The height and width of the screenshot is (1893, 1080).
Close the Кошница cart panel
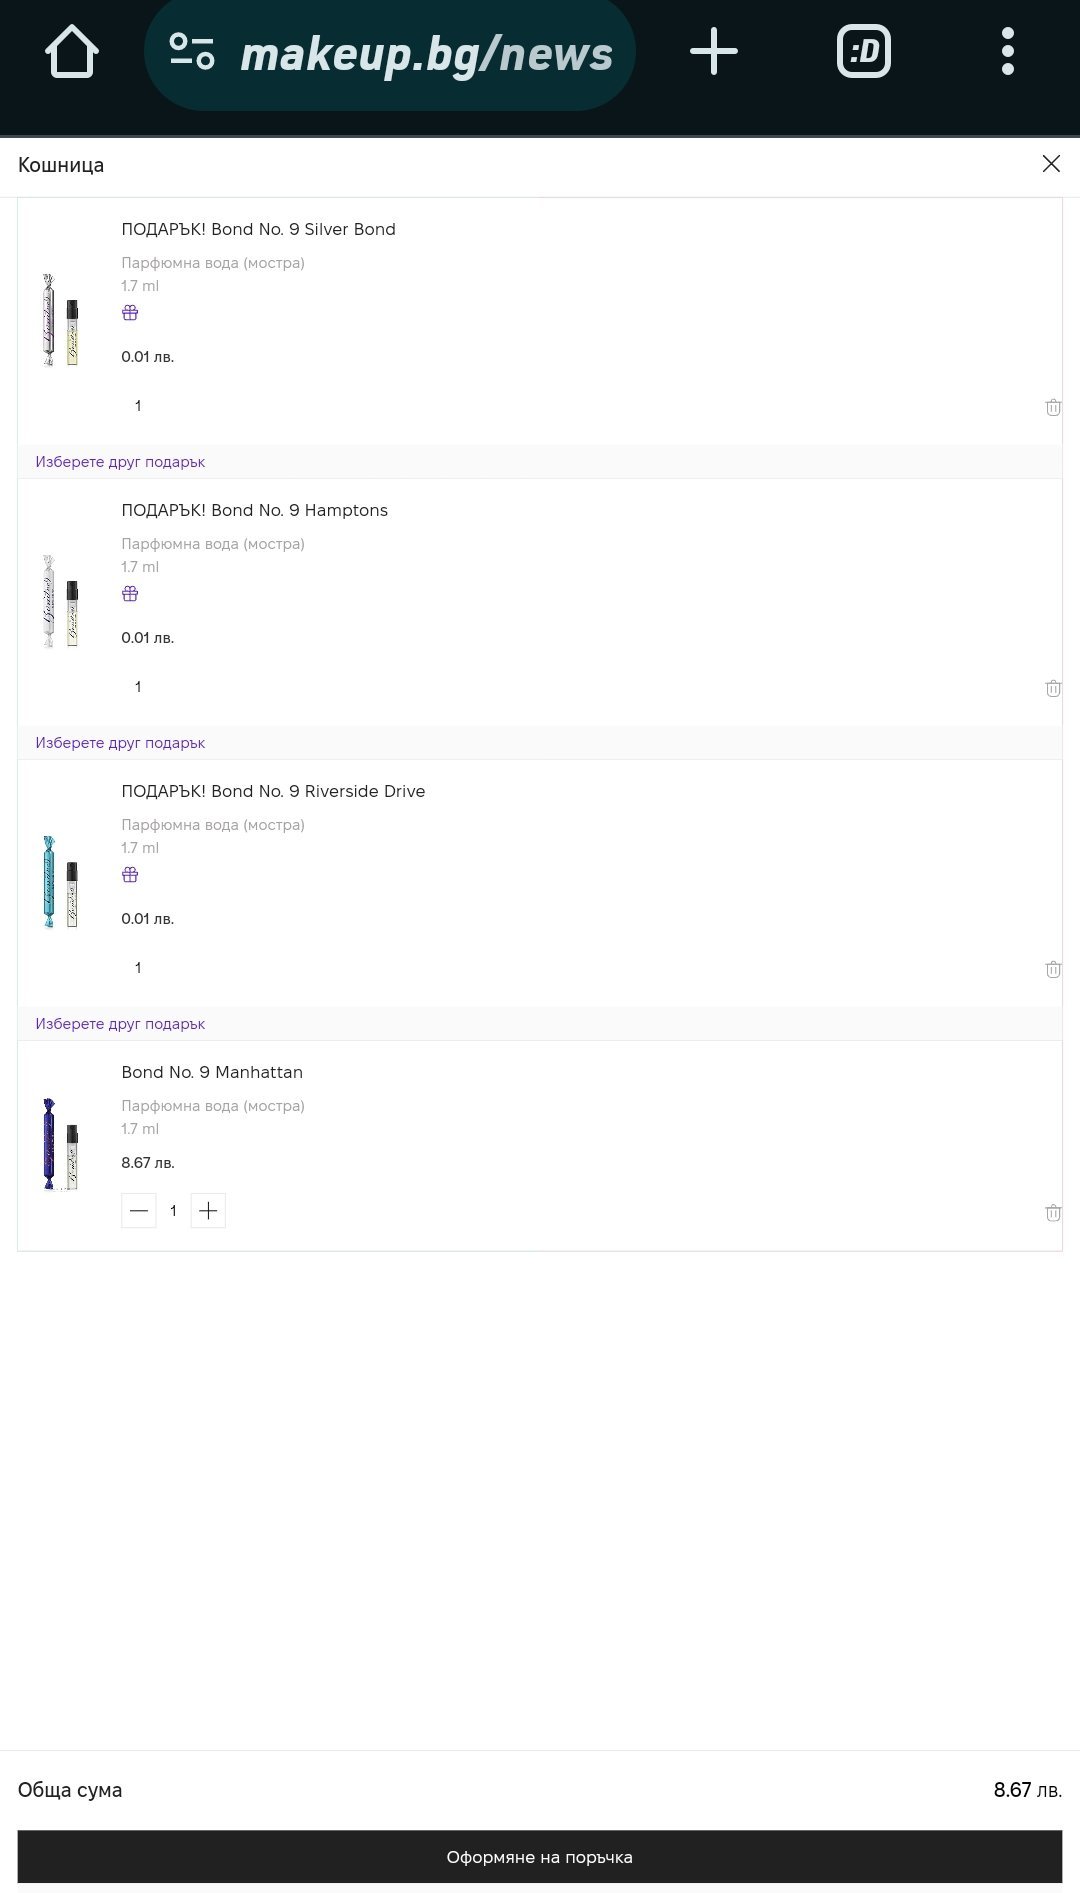(1050, 164)
